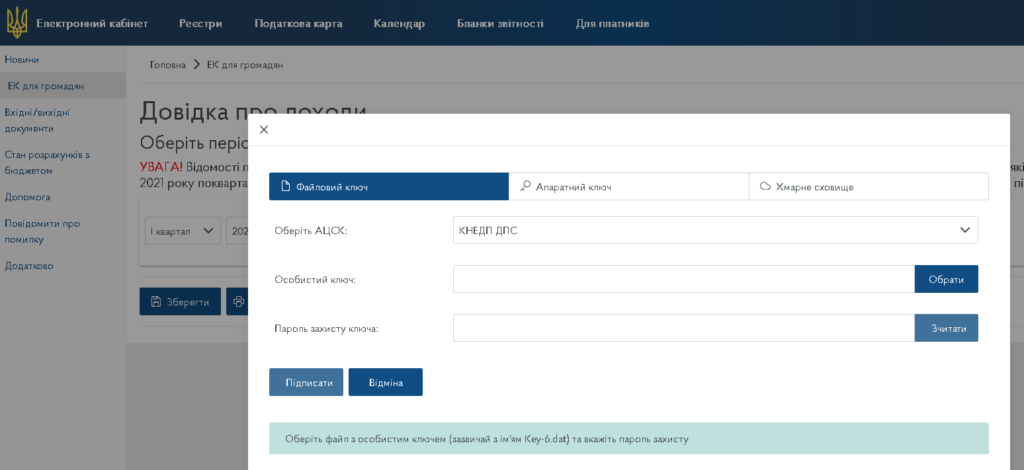Screen dimensions: 1024x470
Task: Open the Реєстри menu
Action: [x=201, y=23]
